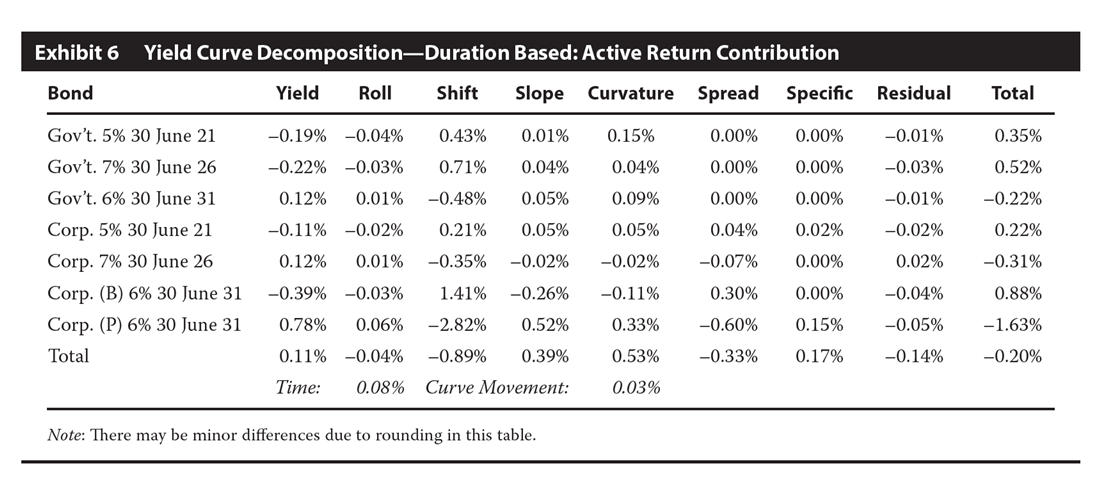Select the Slope column header
Image resolution: width=1100 pixels, height=487 pixels.
pyautogui.click(x=539, y=94)
